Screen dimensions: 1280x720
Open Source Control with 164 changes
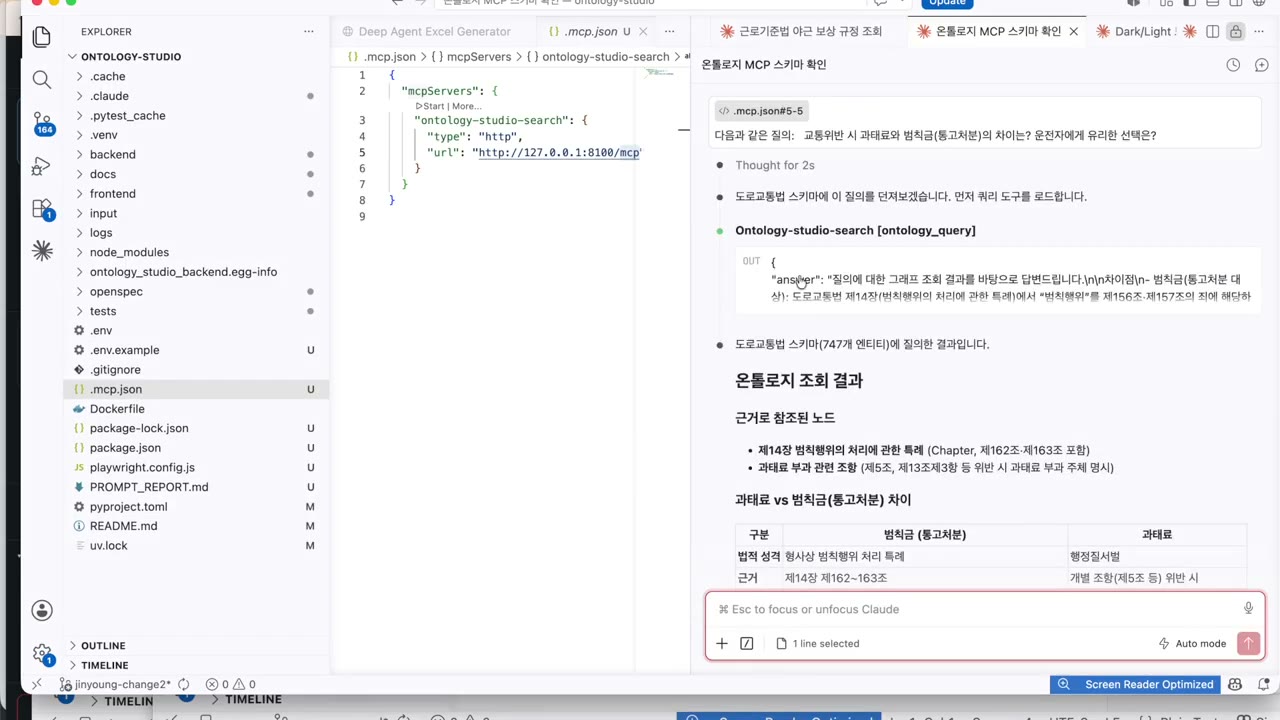pyautogui.click(x=42, y=123)
